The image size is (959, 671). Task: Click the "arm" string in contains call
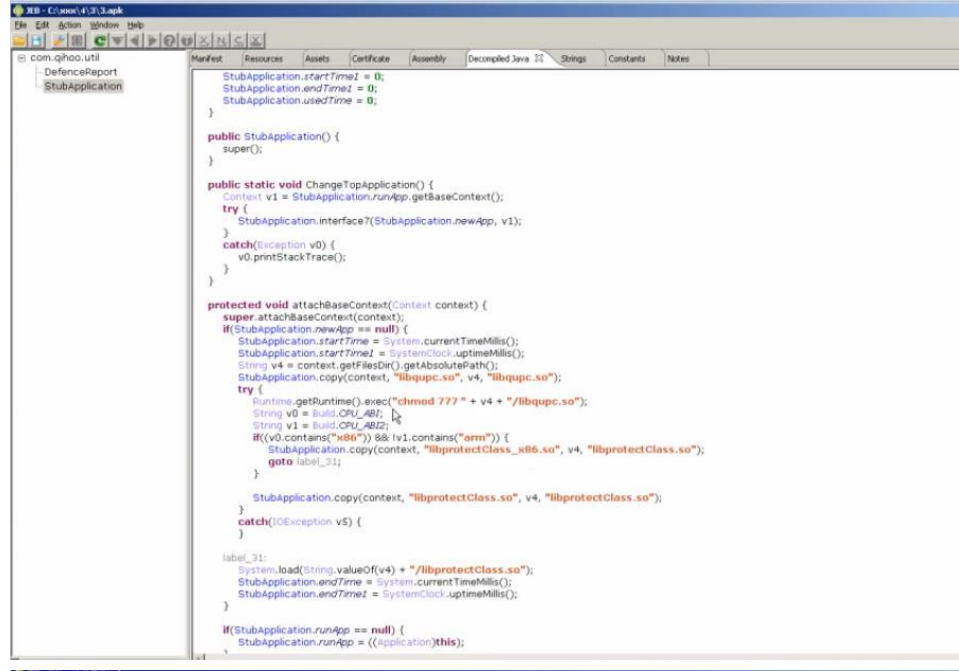[472, 438]
